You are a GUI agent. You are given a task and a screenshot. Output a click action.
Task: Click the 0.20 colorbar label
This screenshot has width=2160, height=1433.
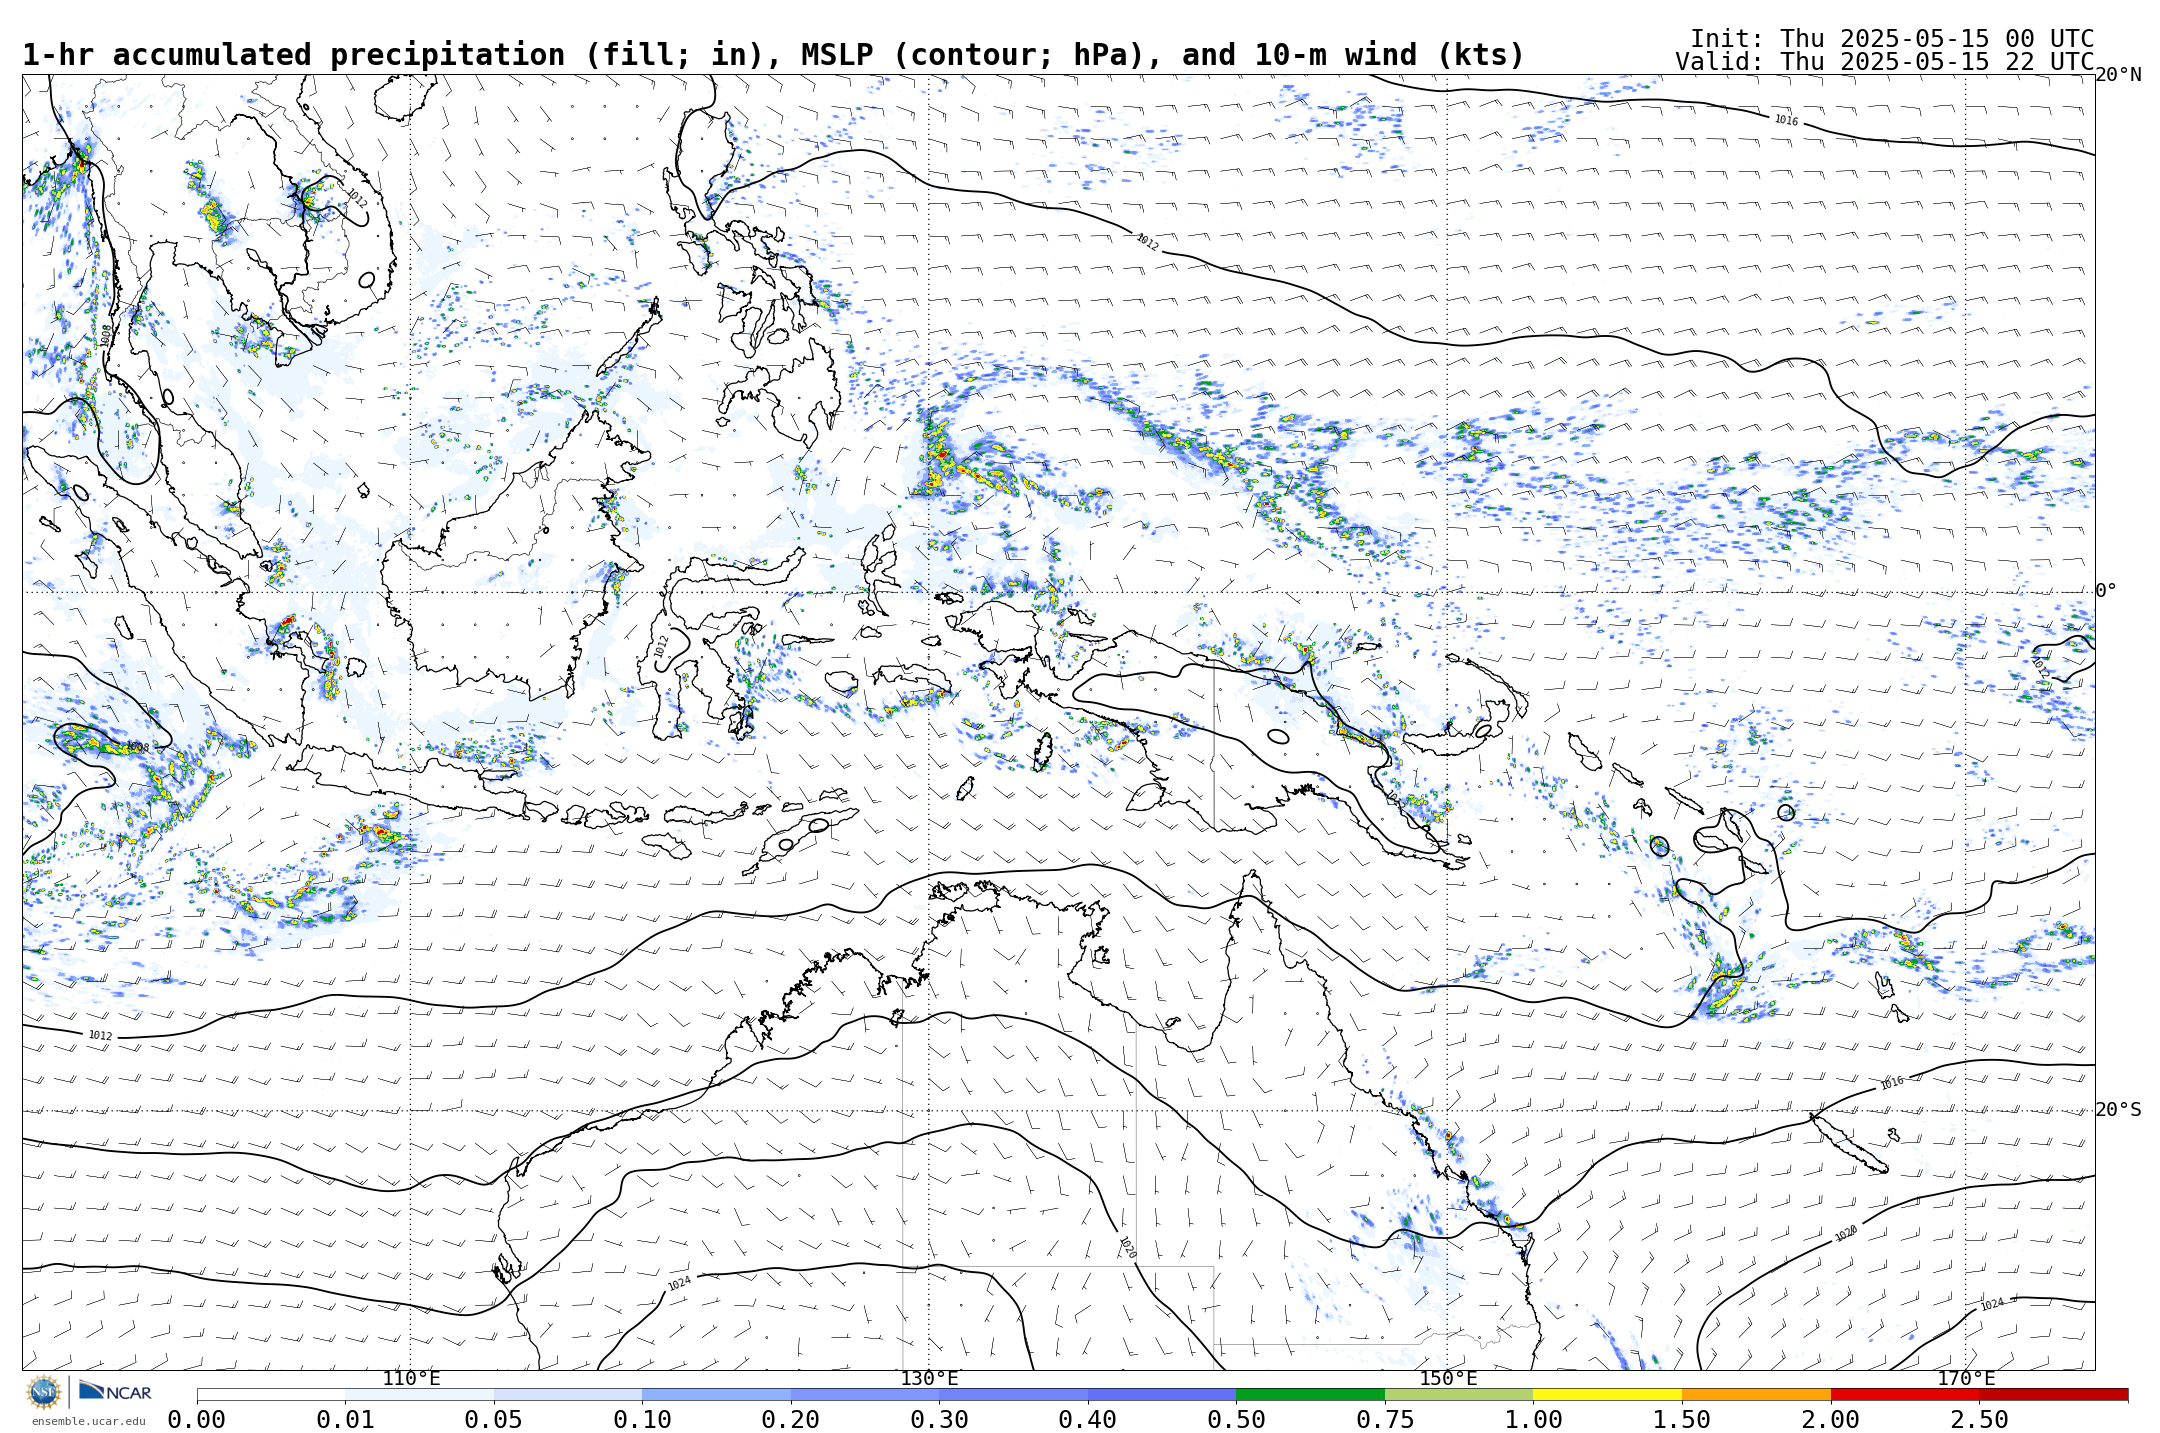(791, 1420)
